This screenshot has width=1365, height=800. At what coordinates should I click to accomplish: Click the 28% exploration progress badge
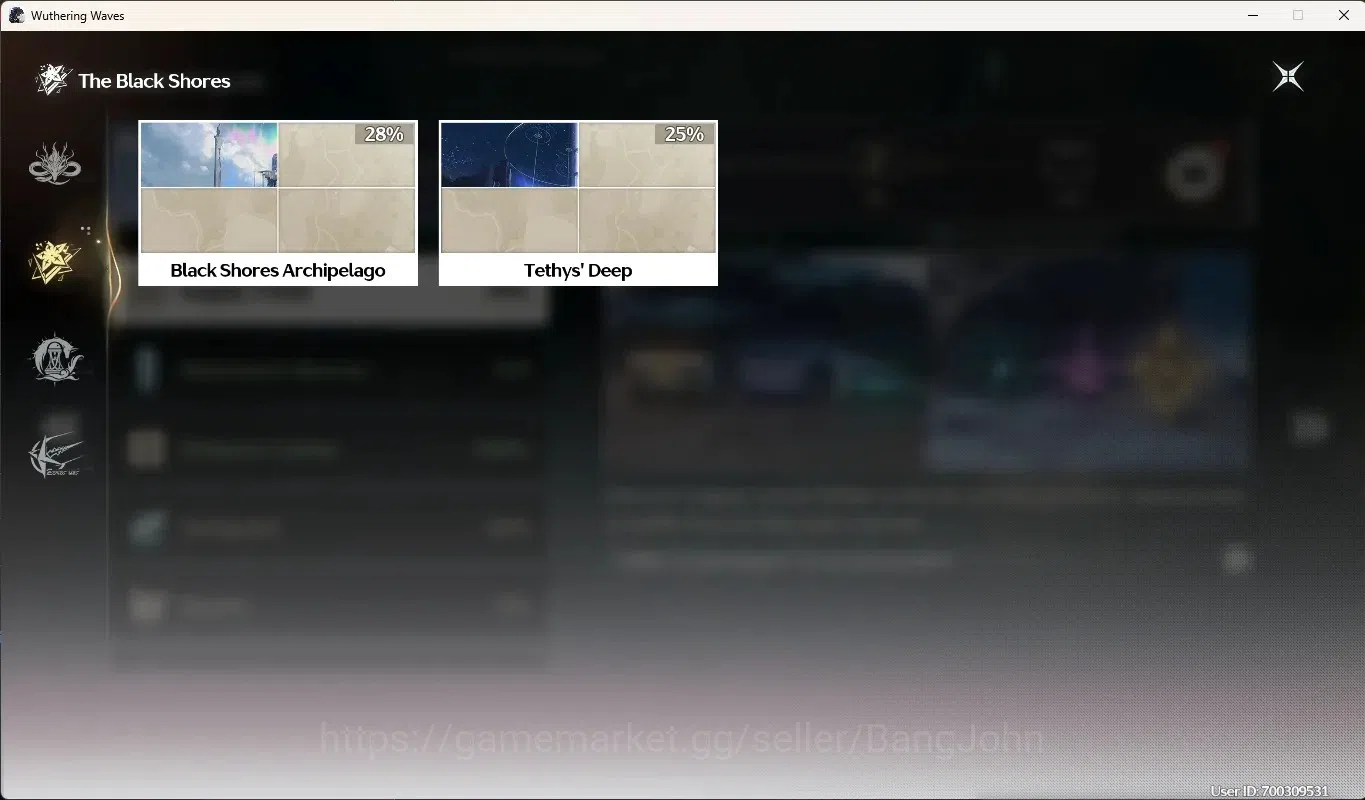384,134
